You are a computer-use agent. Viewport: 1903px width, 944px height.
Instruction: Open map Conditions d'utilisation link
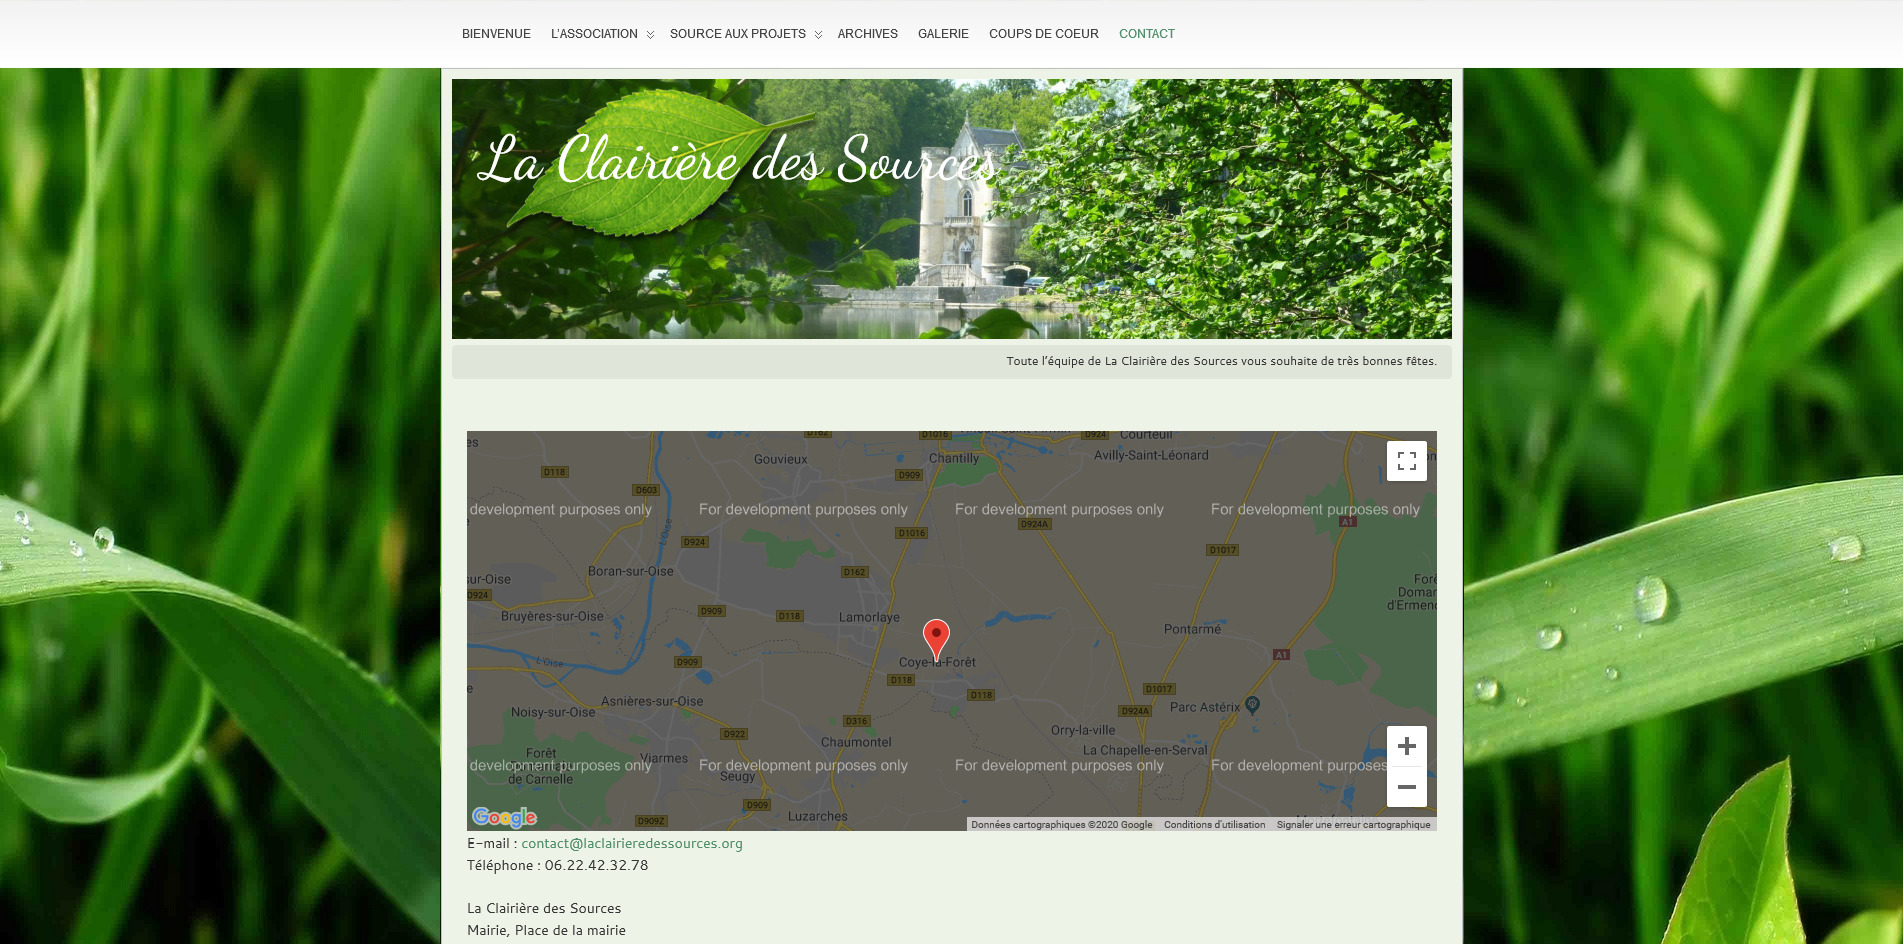click(1214, 825)
